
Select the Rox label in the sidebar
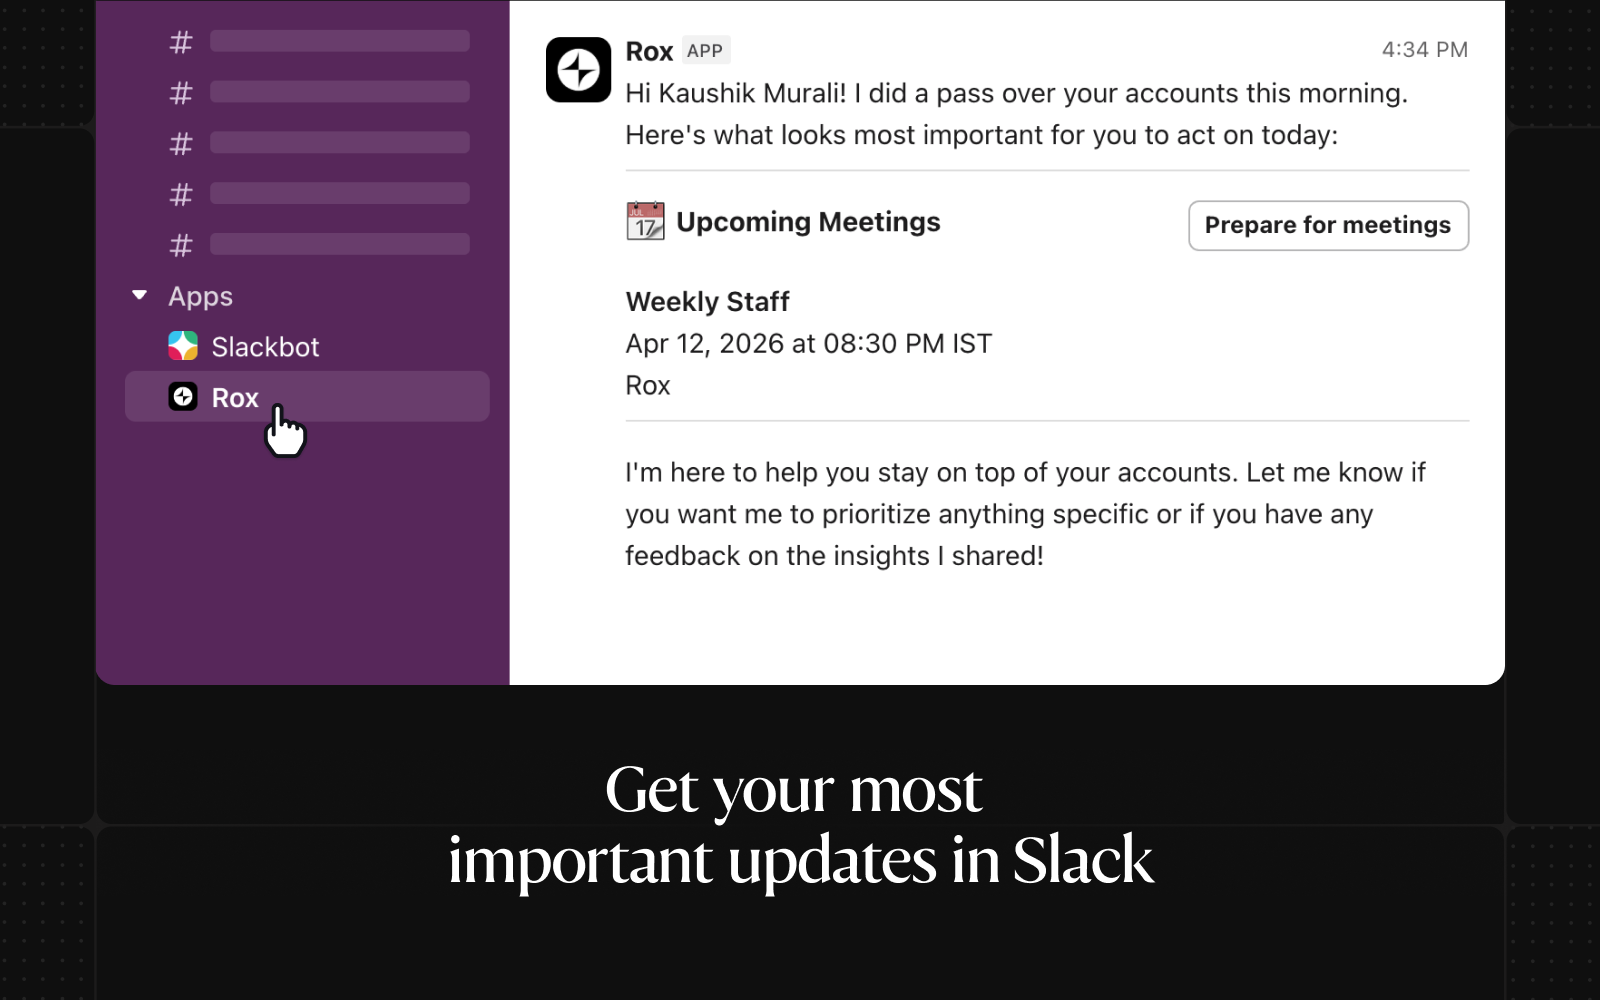pyautogui.click(x=235, y=398)
